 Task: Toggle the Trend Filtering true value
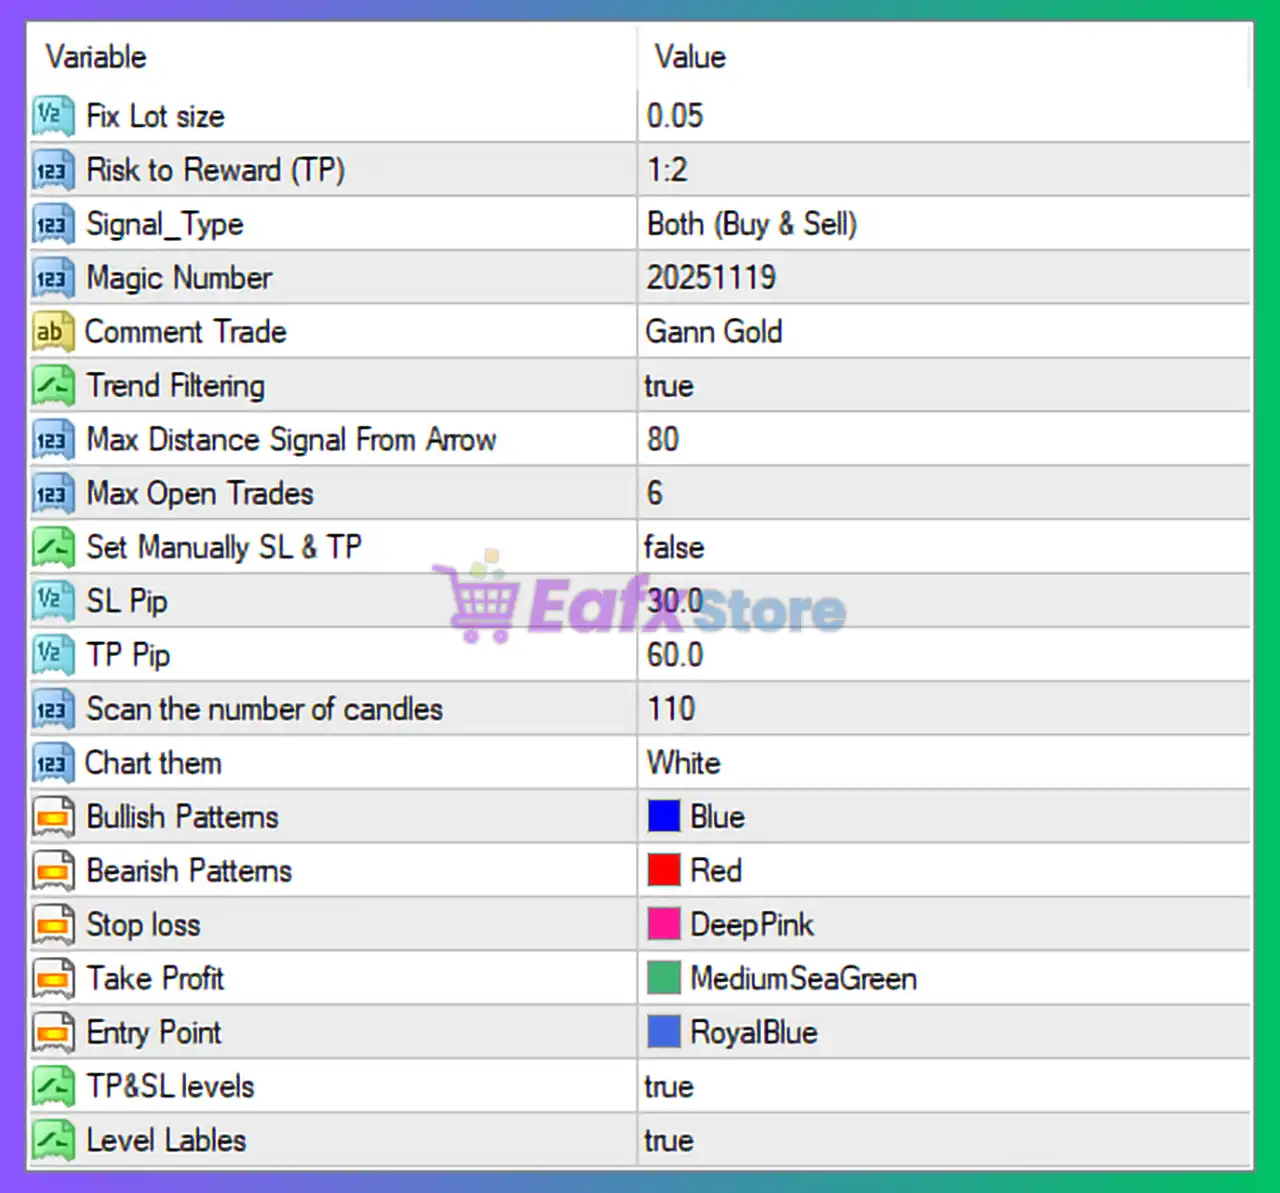(669, 386)
